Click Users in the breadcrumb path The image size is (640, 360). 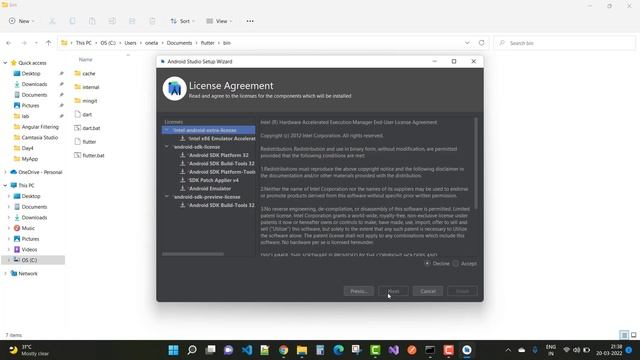(x=130, y=43)
